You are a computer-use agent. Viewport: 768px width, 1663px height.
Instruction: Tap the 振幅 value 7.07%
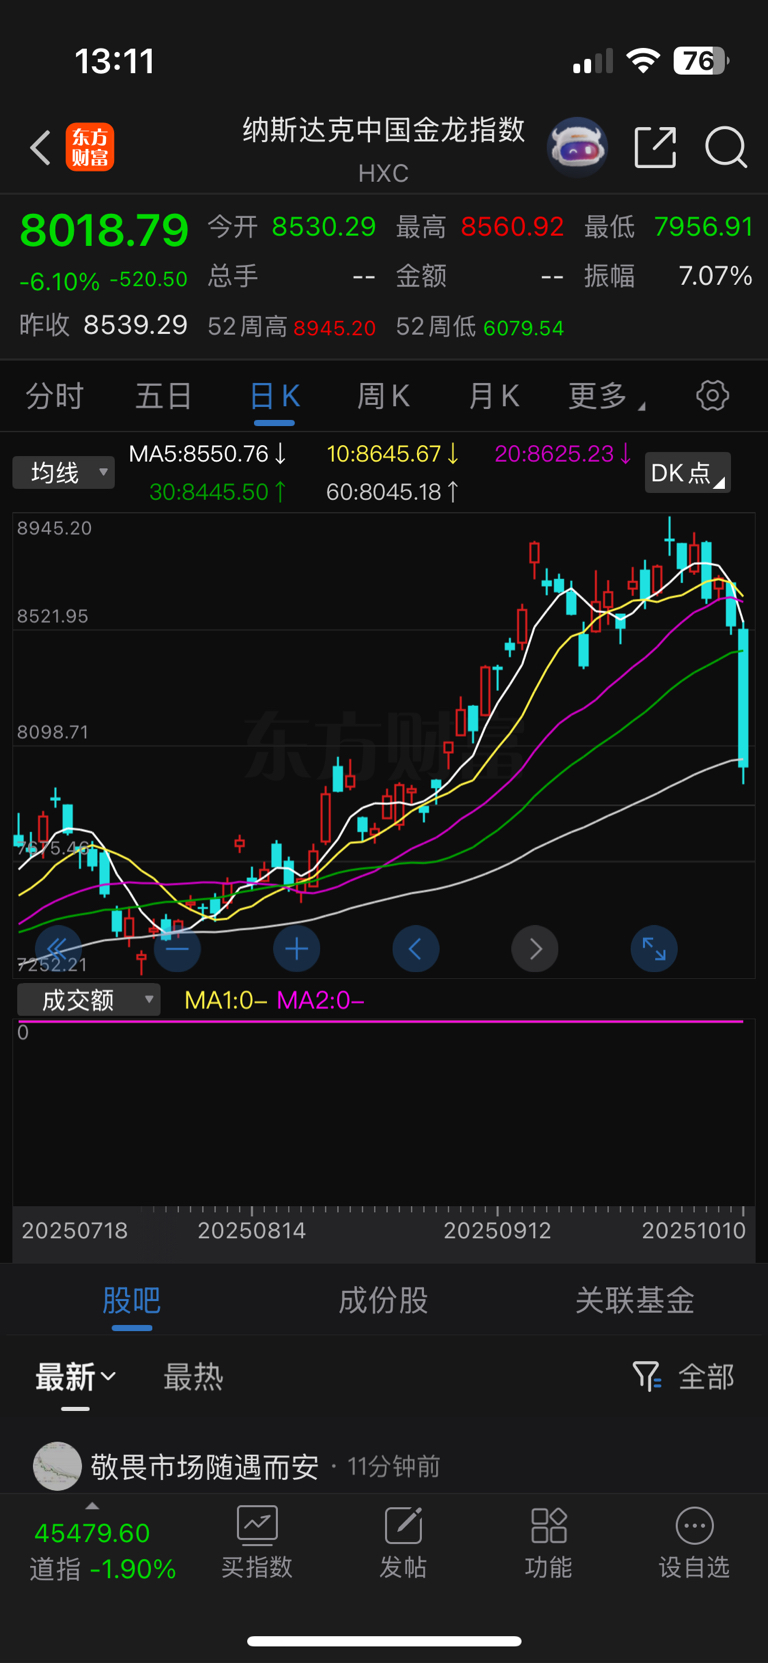[715, 276]
